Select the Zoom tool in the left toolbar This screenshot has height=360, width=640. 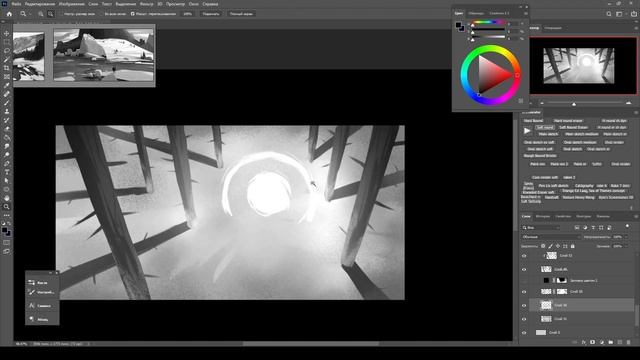[x=7, y=207]
